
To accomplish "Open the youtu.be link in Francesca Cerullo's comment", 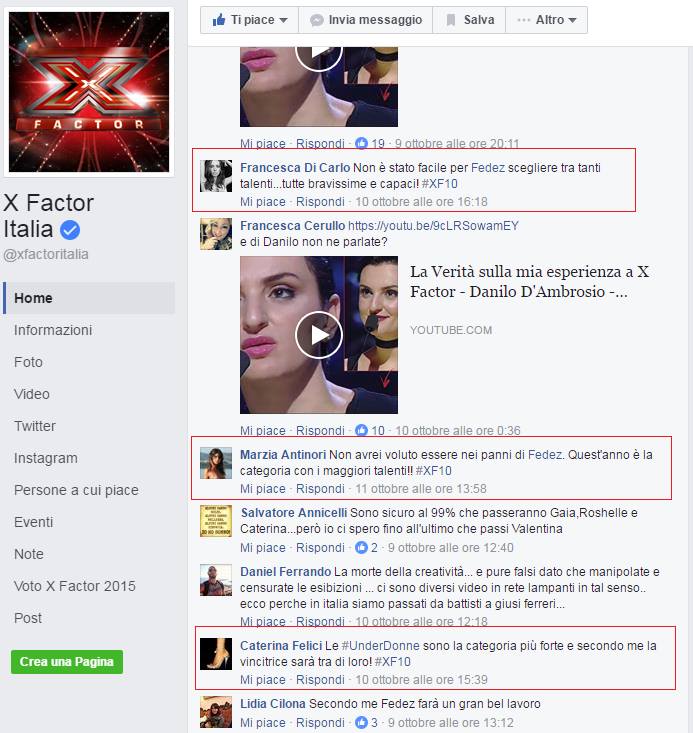I will click(433, 225).
